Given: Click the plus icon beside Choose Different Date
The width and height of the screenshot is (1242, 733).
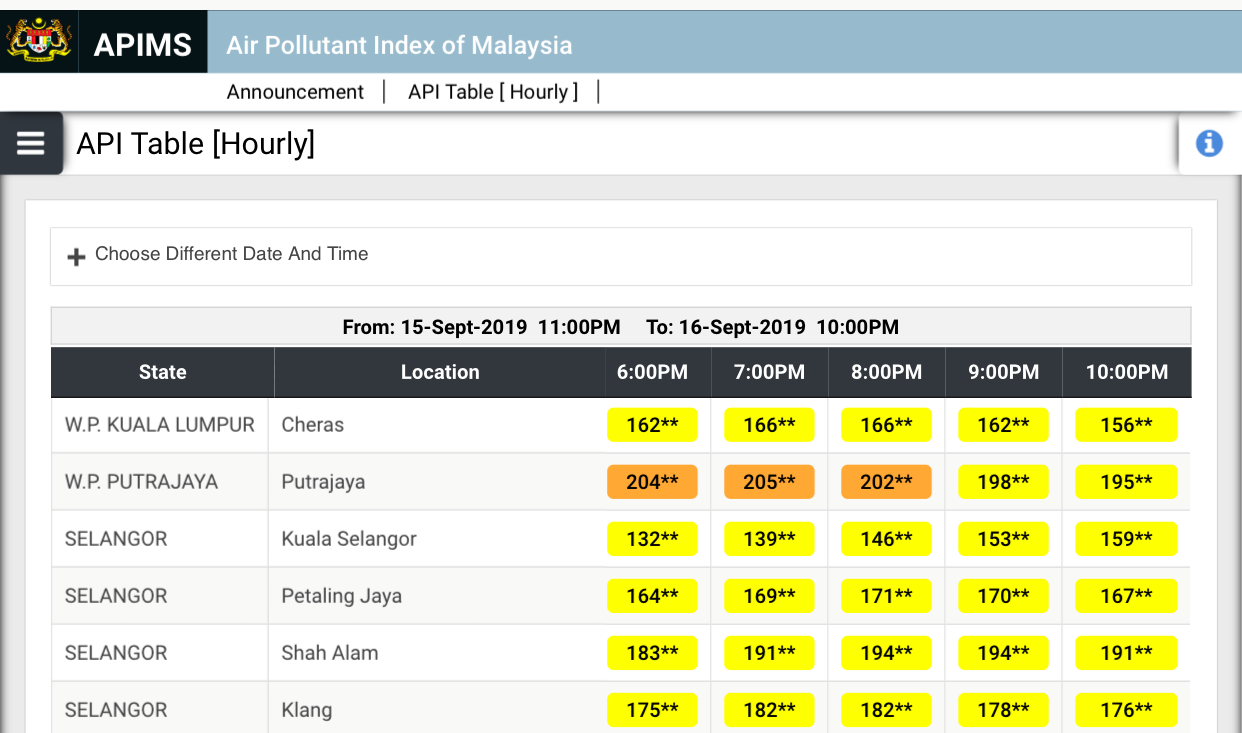Looking at the screenshot, I should 76,257.
